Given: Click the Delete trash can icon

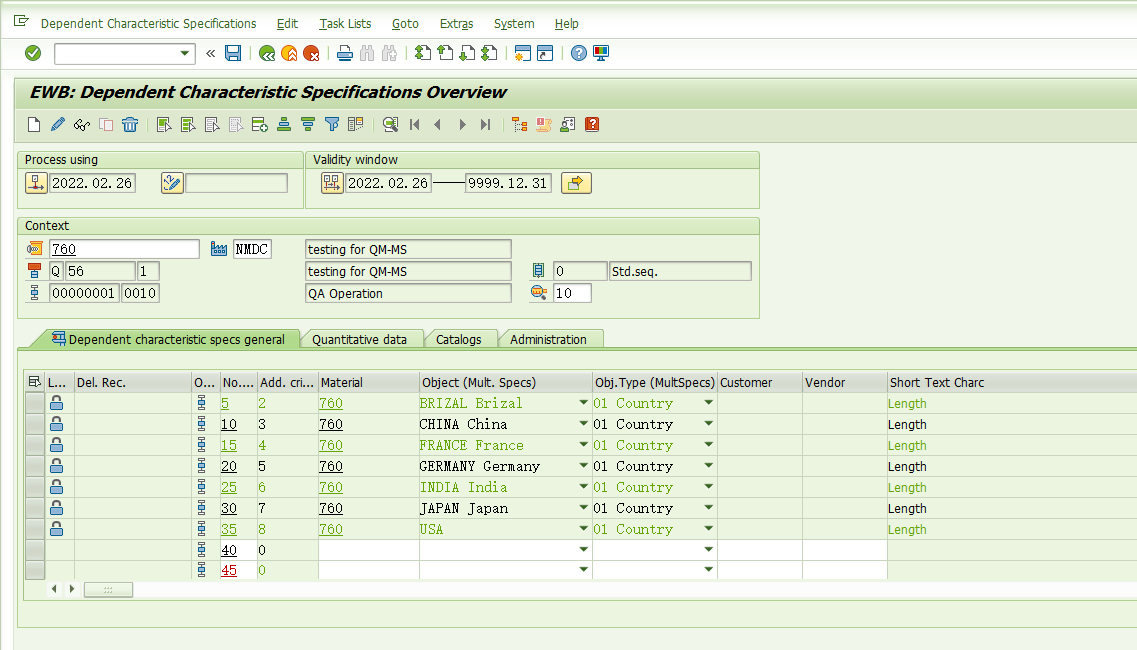Looking at the screenshot, I should coord(130,125).
